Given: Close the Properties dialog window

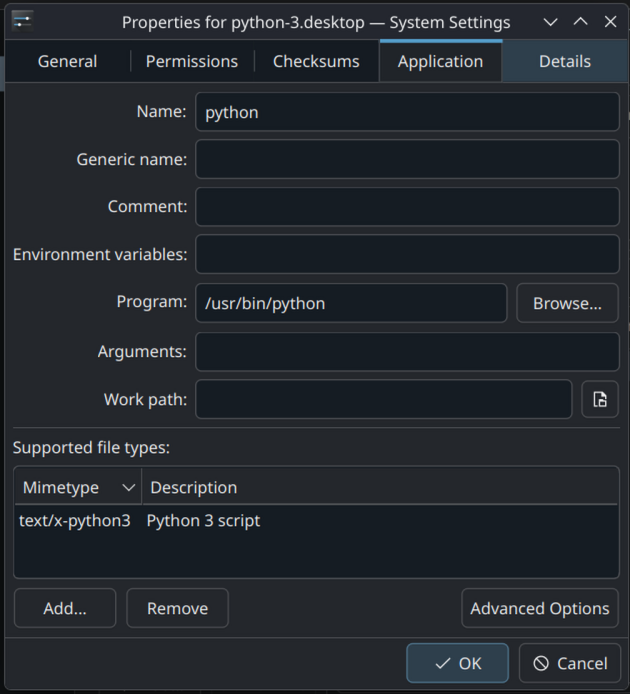Looking at the screenshot, I should click(x=610, y=21).
